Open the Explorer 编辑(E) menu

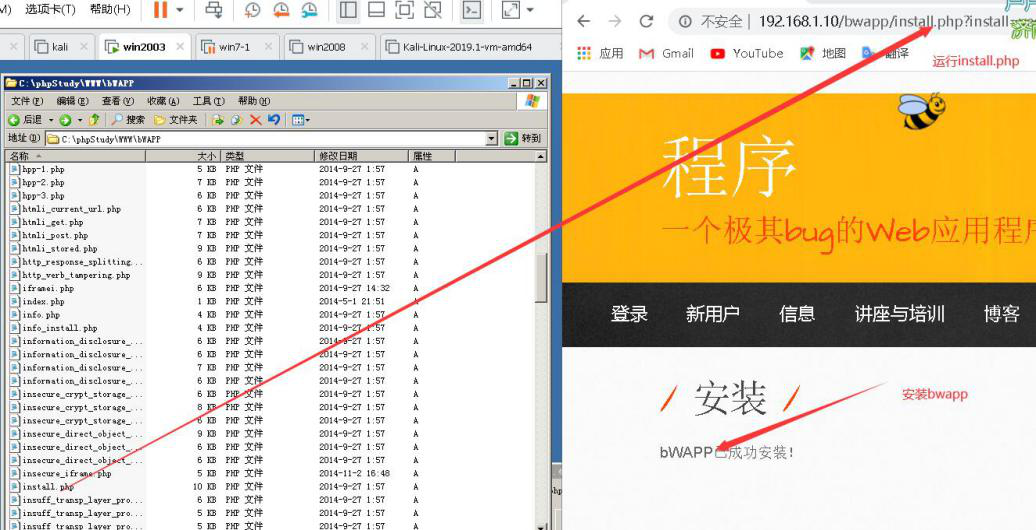tap(72, 101)
